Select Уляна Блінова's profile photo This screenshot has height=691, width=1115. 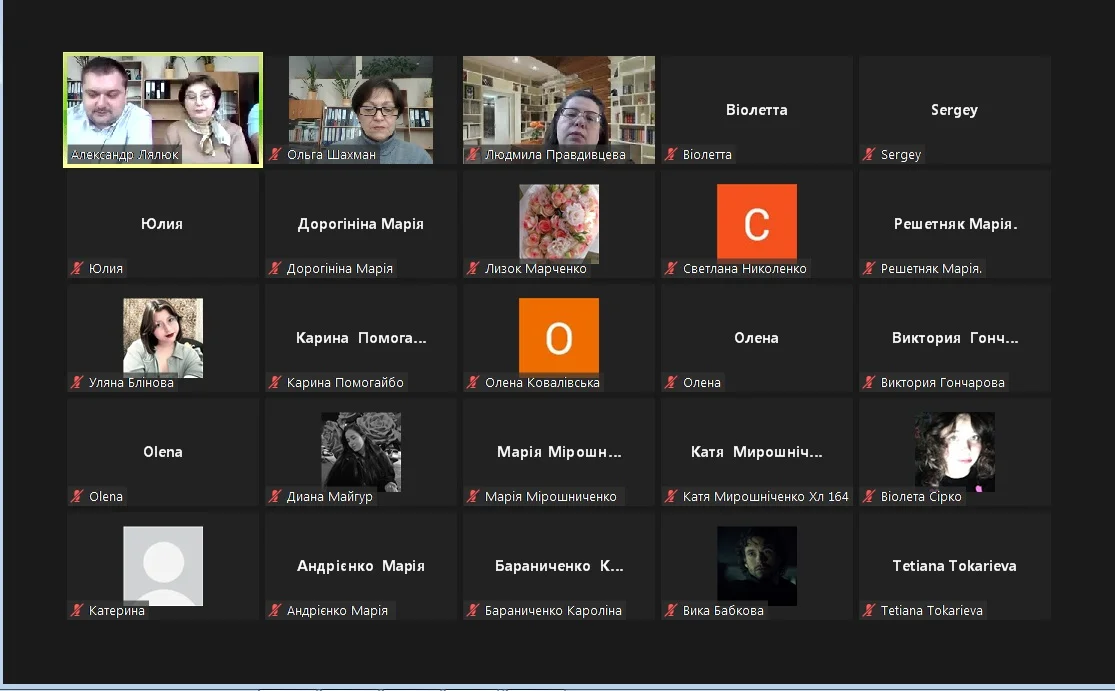coord(163,338)
